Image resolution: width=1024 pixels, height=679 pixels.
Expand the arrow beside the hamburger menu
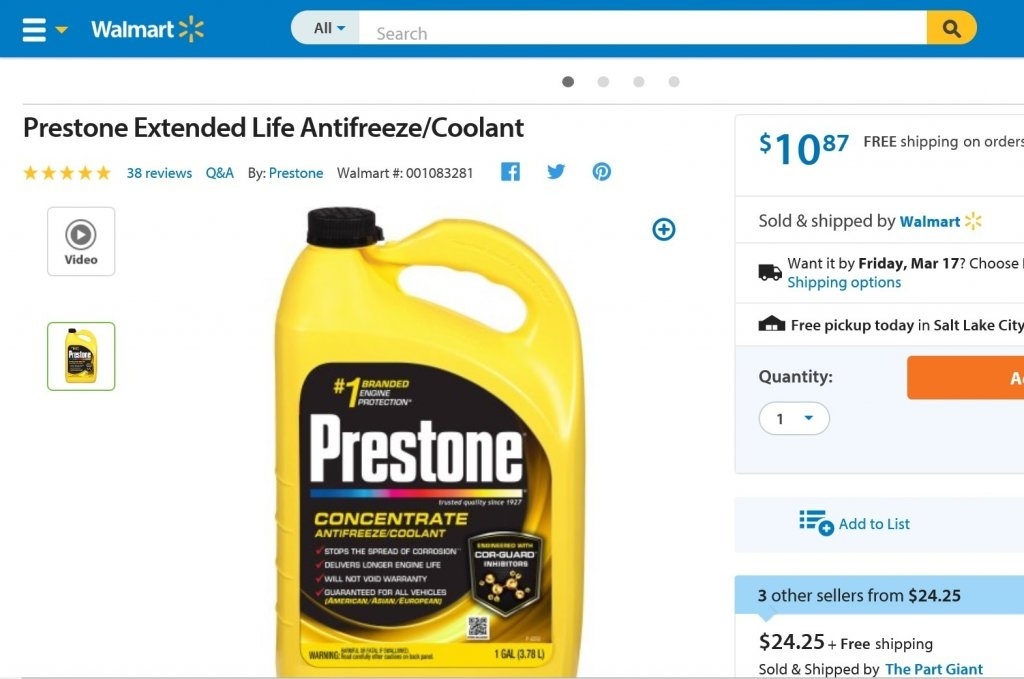(62, 30)
